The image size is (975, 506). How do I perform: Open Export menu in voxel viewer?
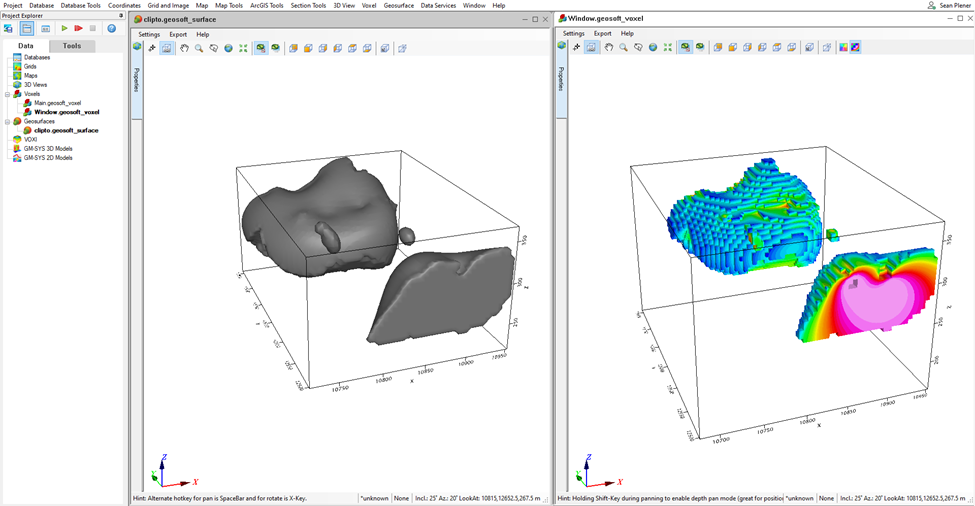point(602,34)
